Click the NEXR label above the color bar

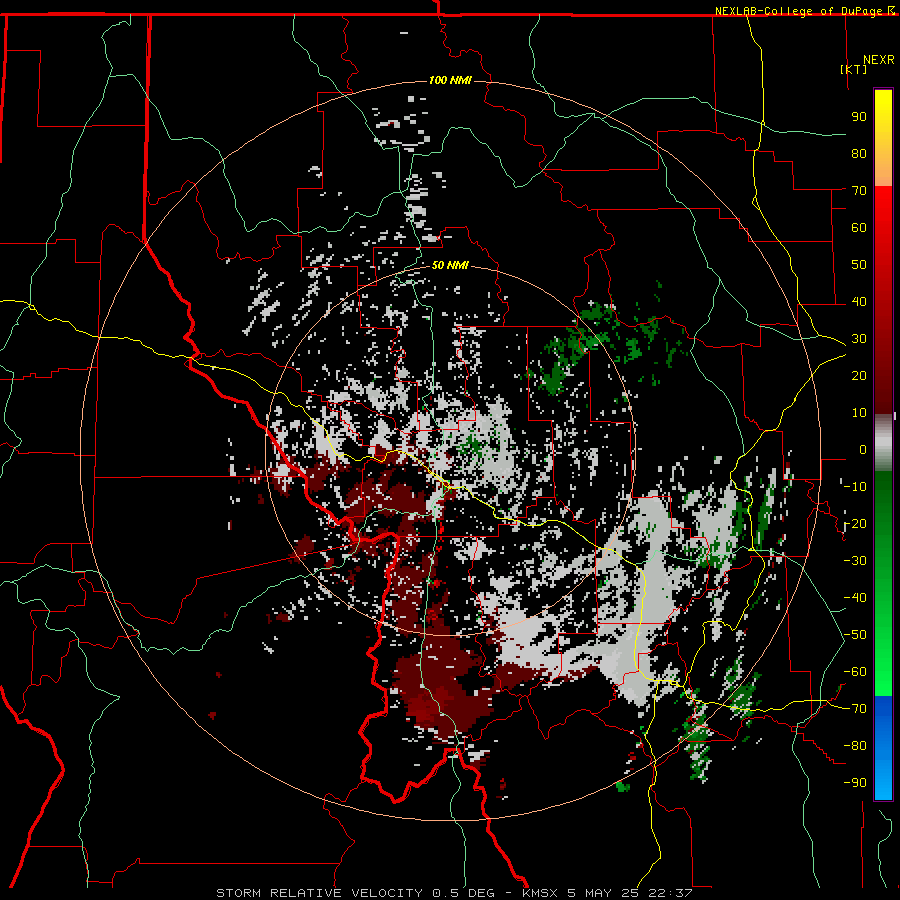[x=879, y=60]
